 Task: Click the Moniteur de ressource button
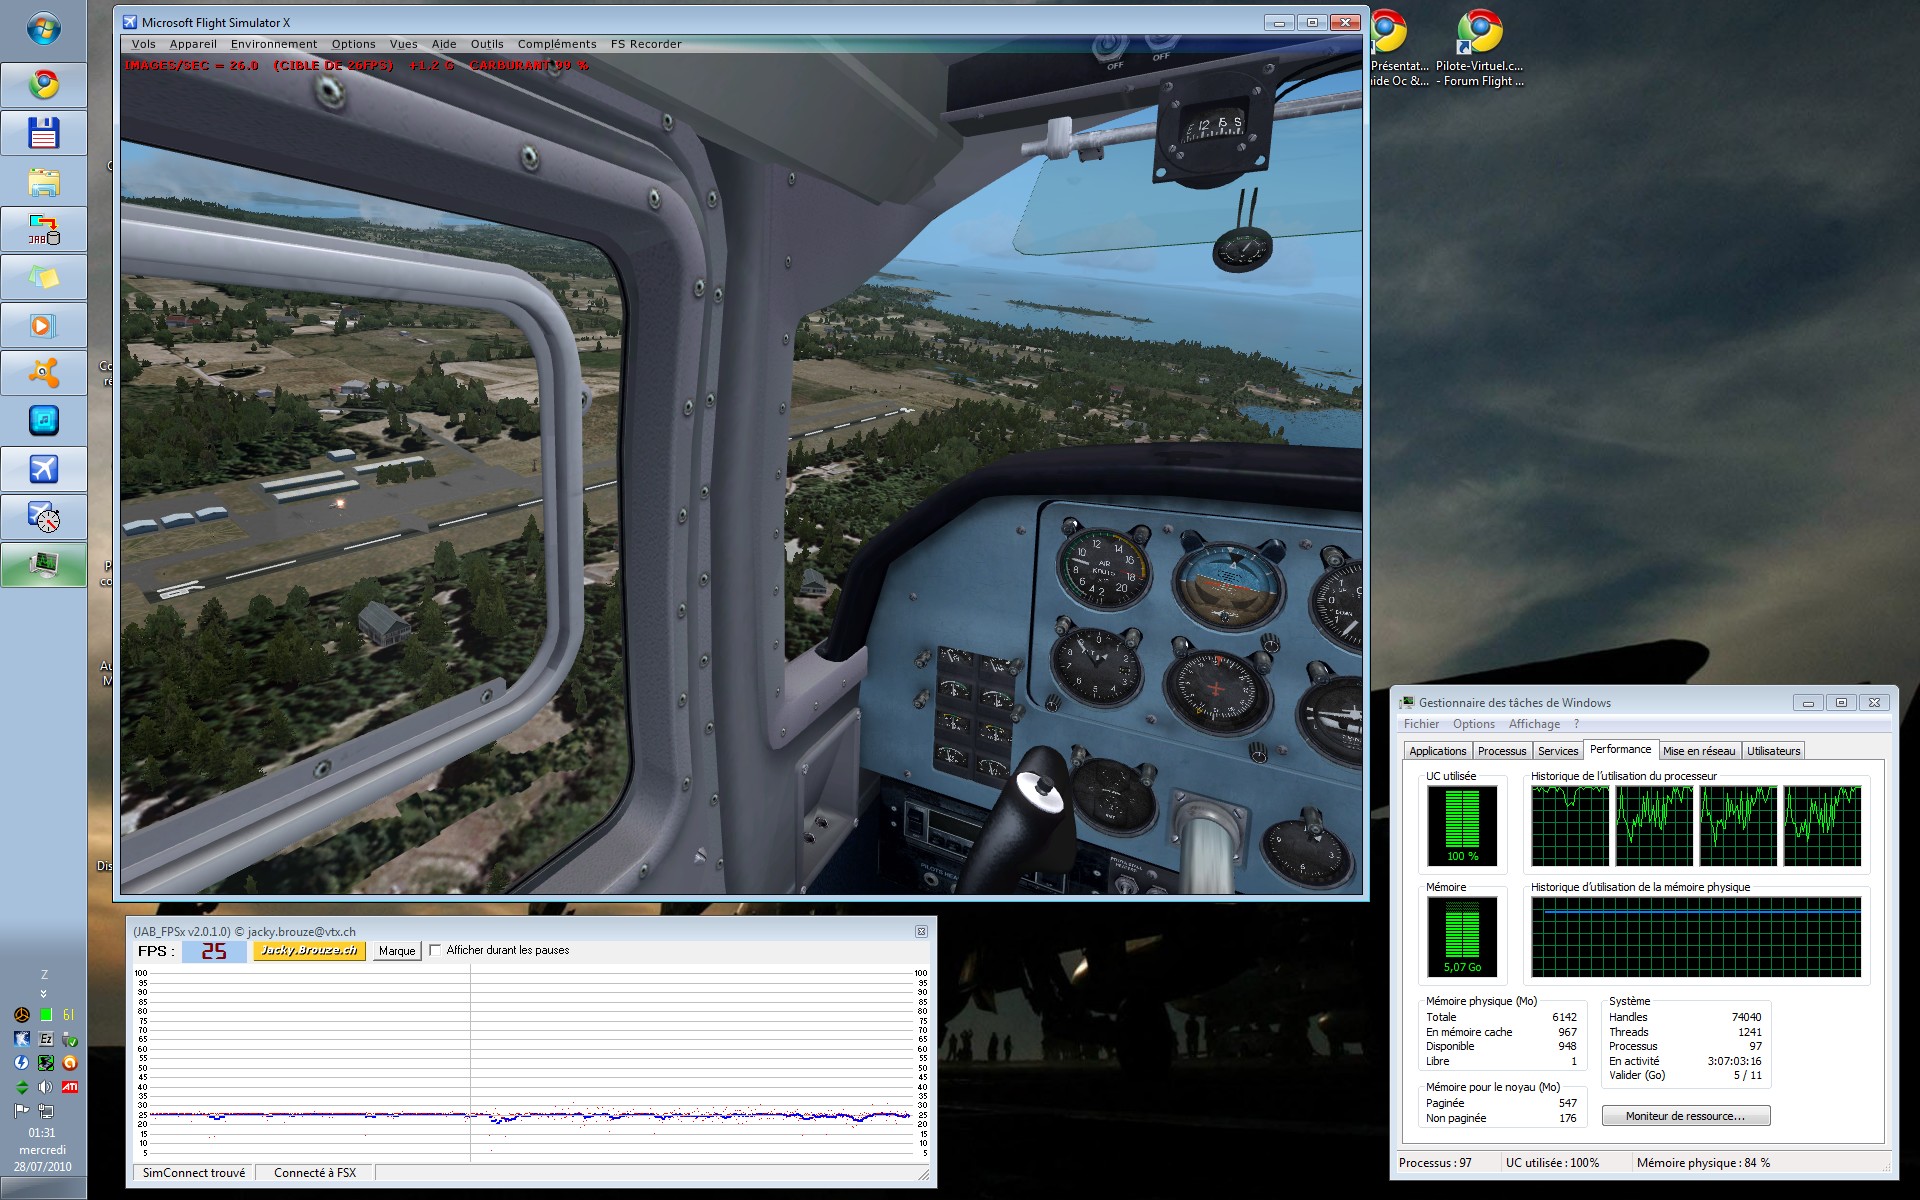coord(1685,1116)
